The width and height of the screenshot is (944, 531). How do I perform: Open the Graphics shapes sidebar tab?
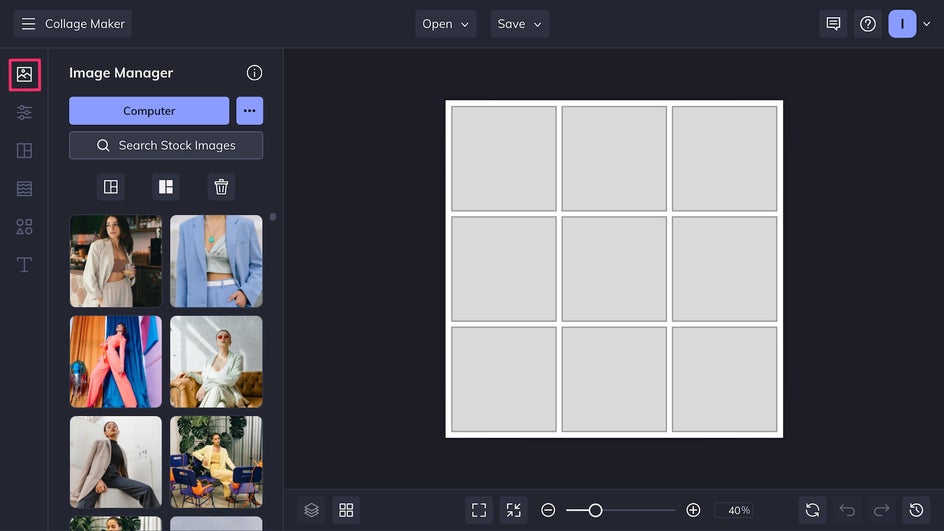click(x=25, y=226)
